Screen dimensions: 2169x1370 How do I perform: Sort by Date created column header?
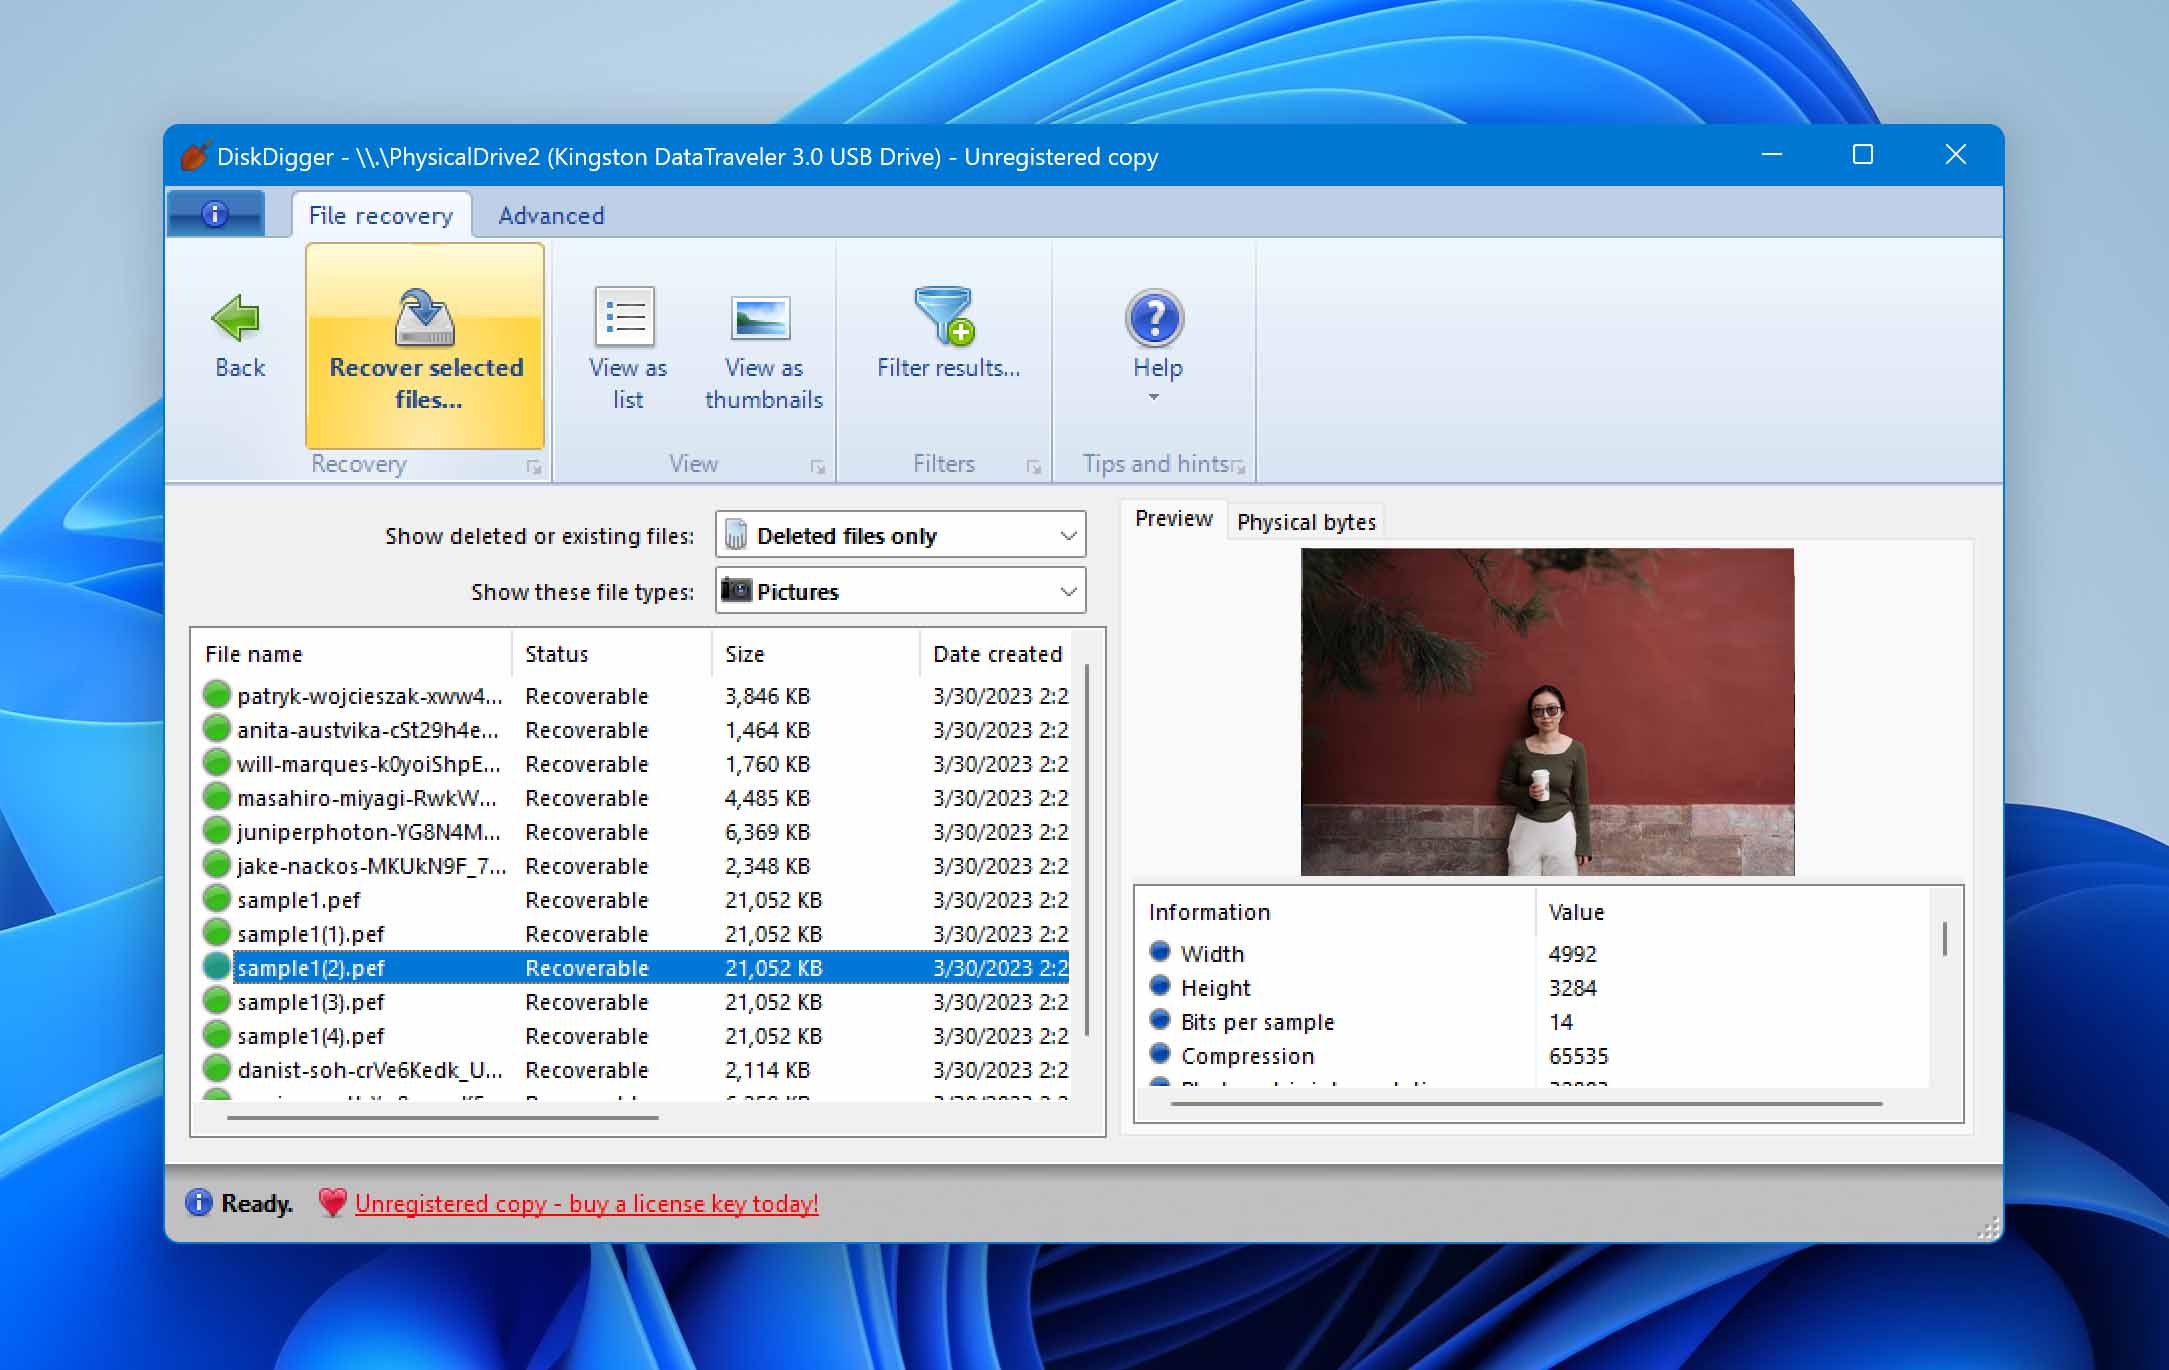[996, 654]
